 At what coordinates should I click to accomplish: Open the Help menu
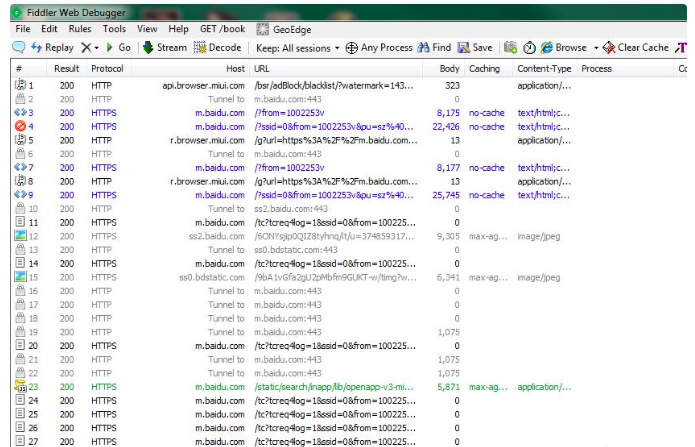[x=178, y=29]
